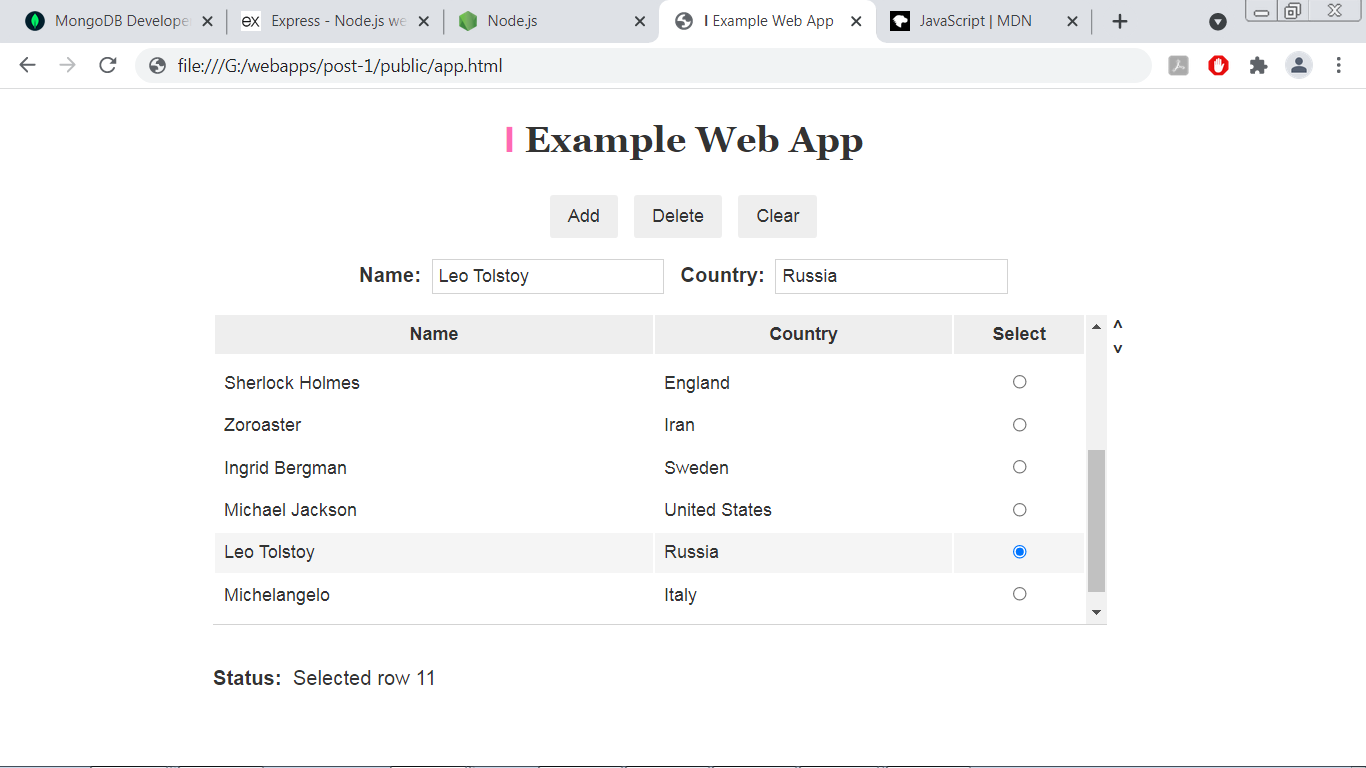This screenshot has width=1366, height=768.
Task: Click the down caret beside the table
Action: [x=1118, y=349]
